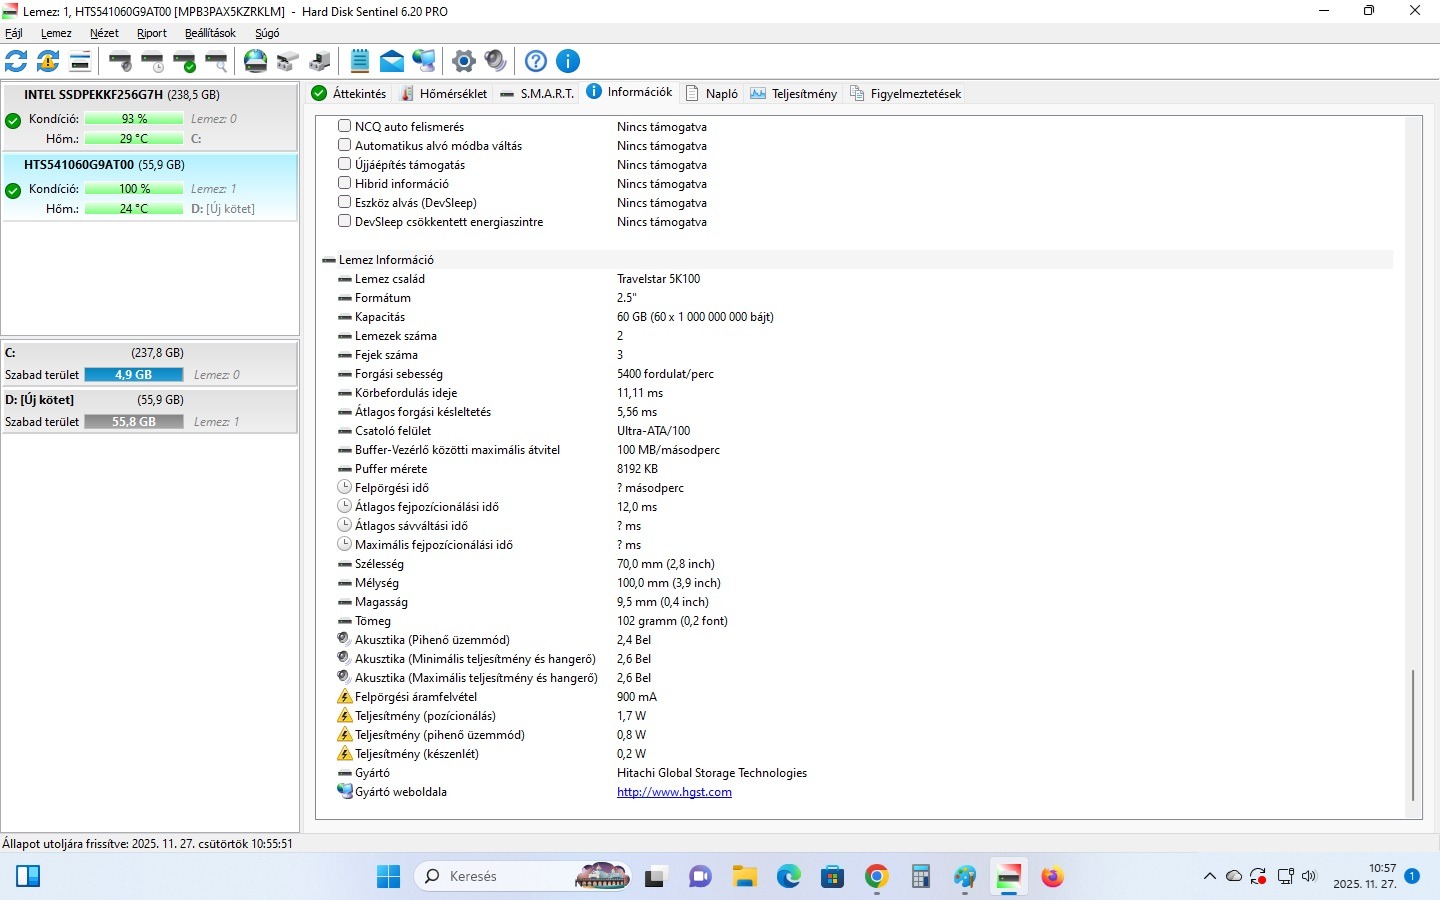Toggle Automatikus alvó módba váltás checkbox
The height and width of the screenshot is (900, 1440).
344,145
